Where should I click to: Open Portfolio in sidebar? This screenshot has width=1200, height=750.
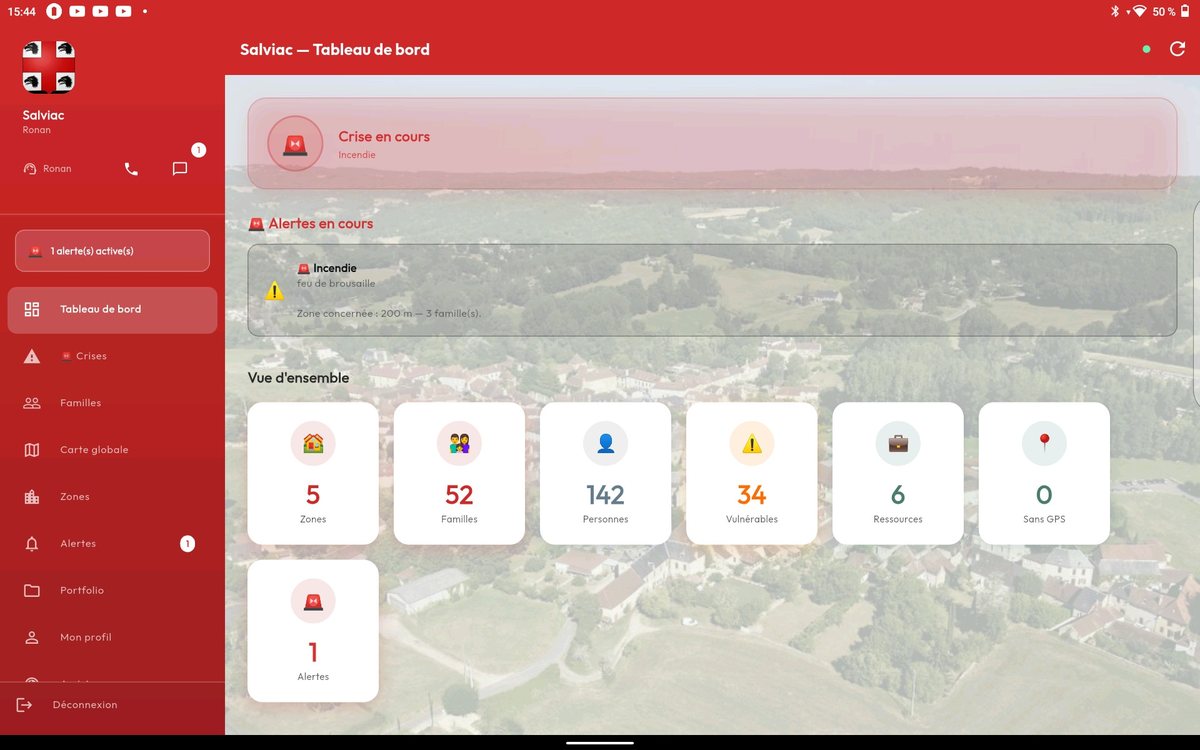click(x=112, y=591)
